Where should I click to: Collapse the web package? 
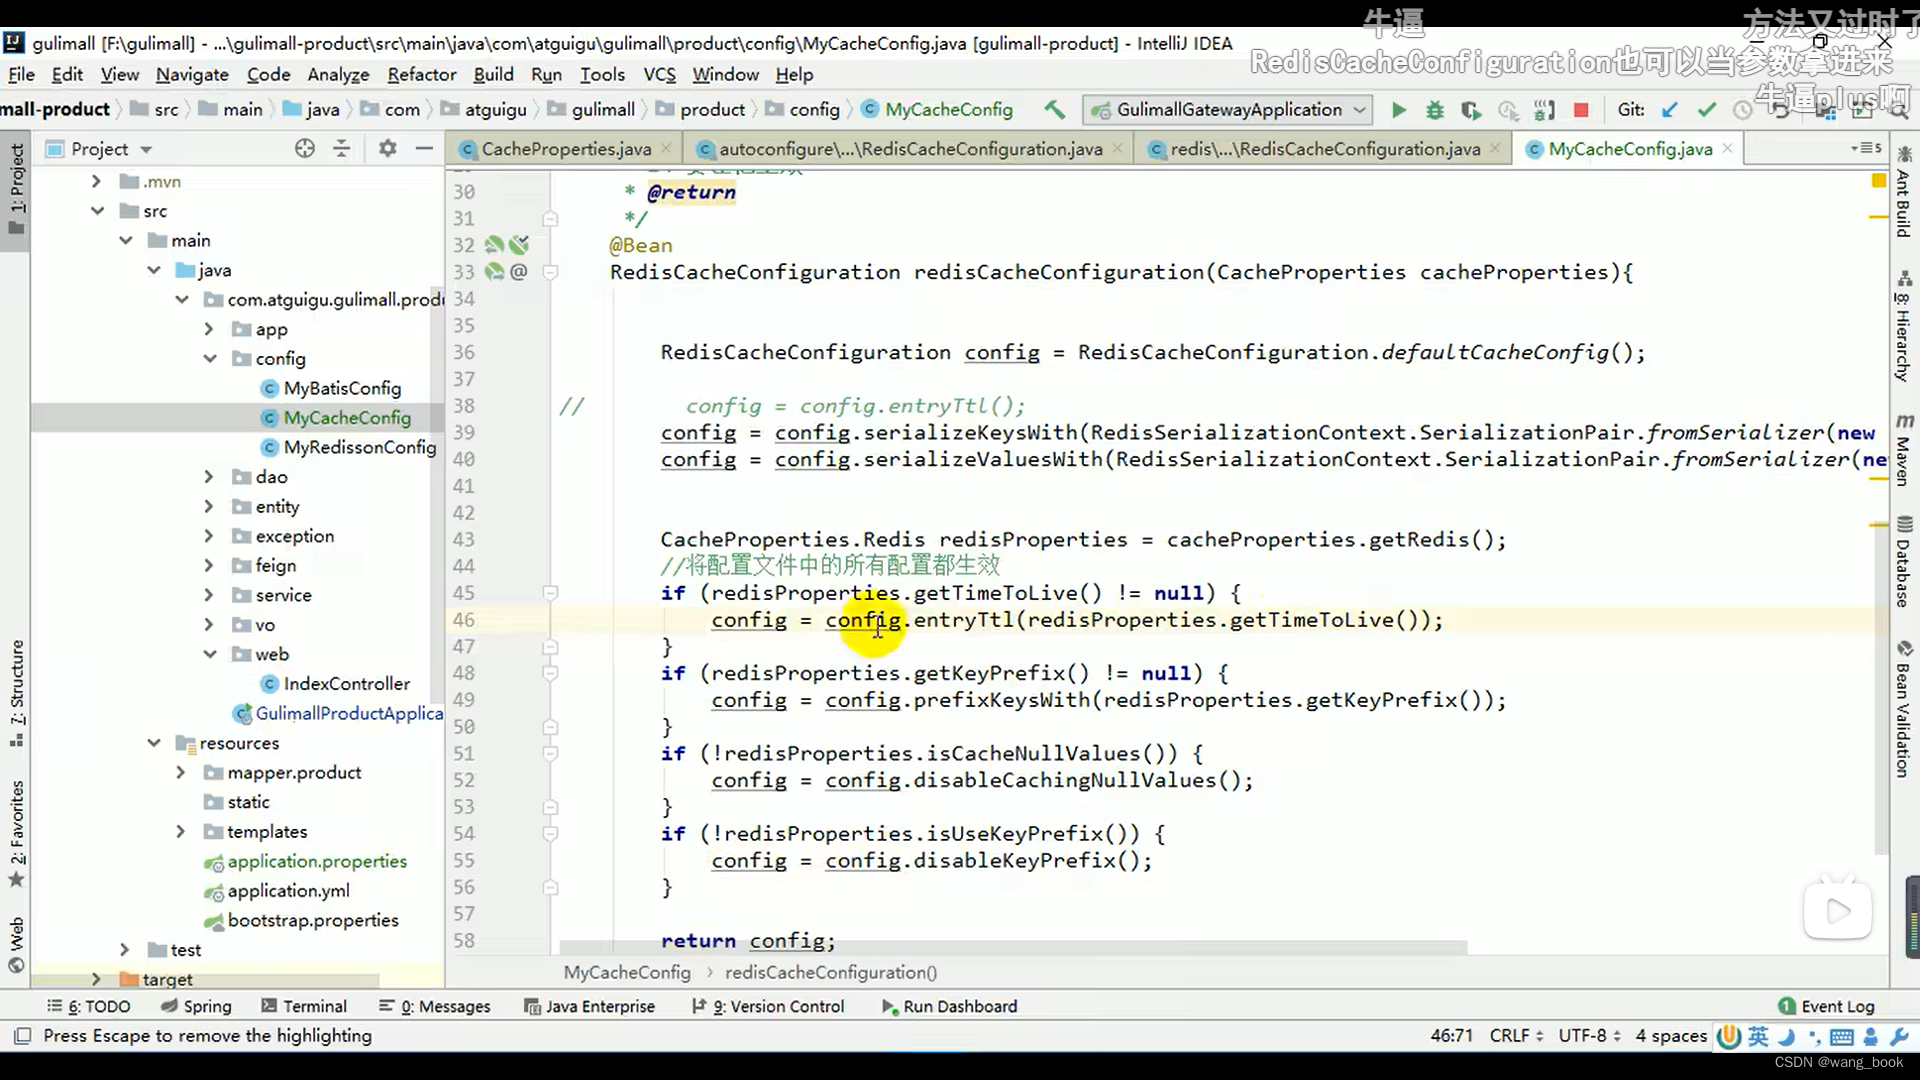coord(210,654)
